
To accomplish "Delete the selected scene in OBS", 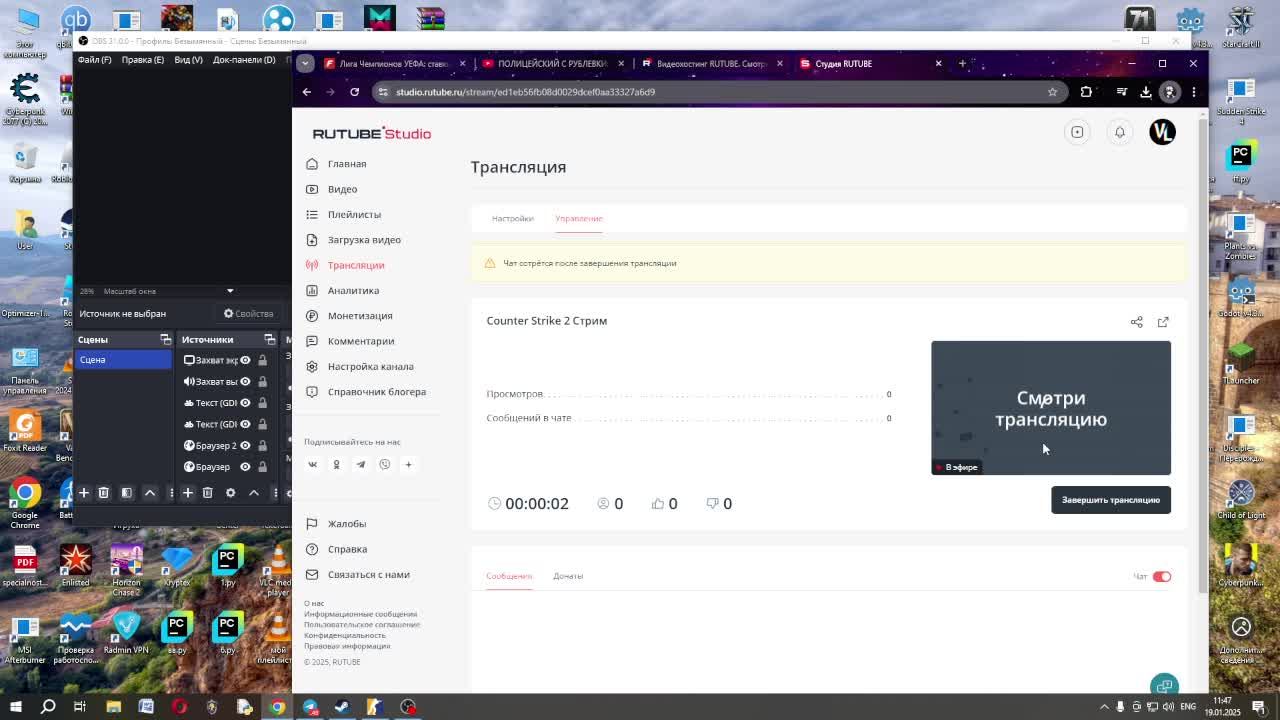I will tap(103, 492).
